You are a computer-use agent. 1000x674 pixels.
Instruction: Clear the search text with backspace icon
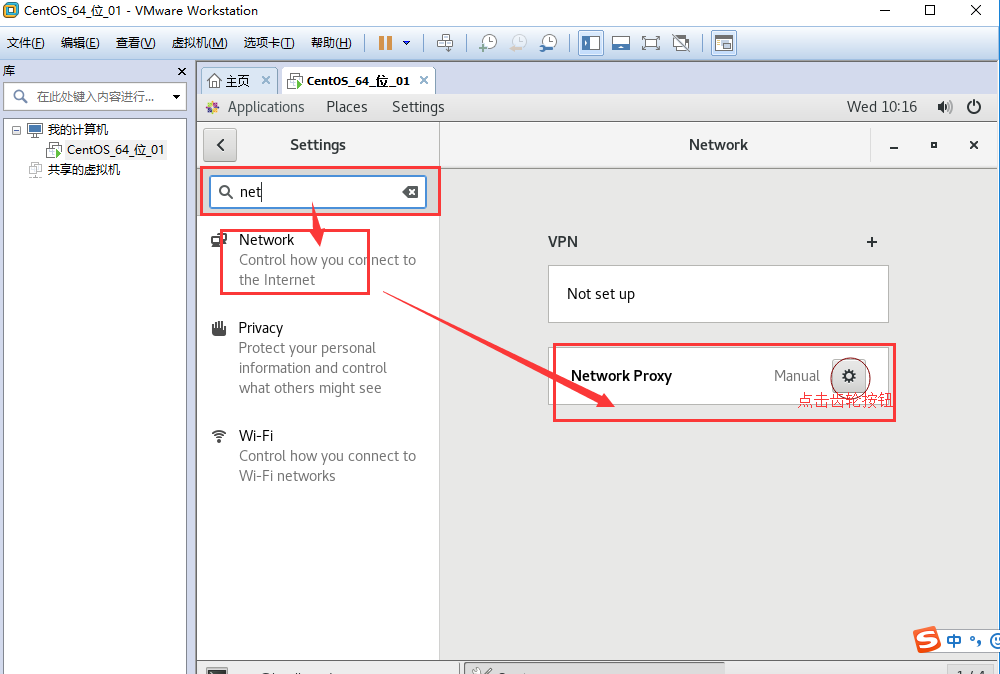tap(410, 192)
